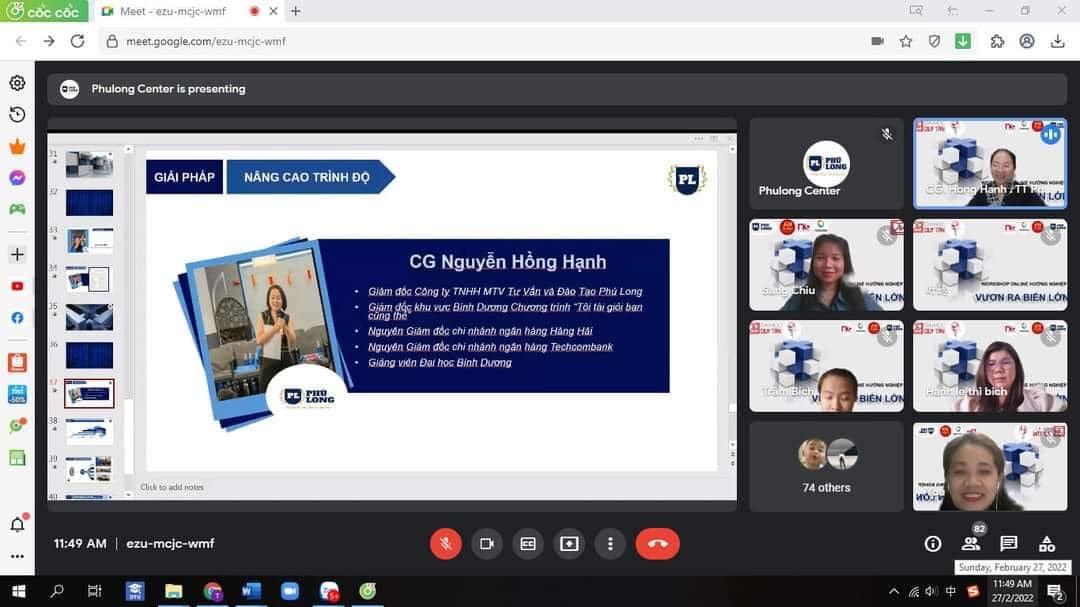Open the browser downloads icon

tap(1057, 41)
